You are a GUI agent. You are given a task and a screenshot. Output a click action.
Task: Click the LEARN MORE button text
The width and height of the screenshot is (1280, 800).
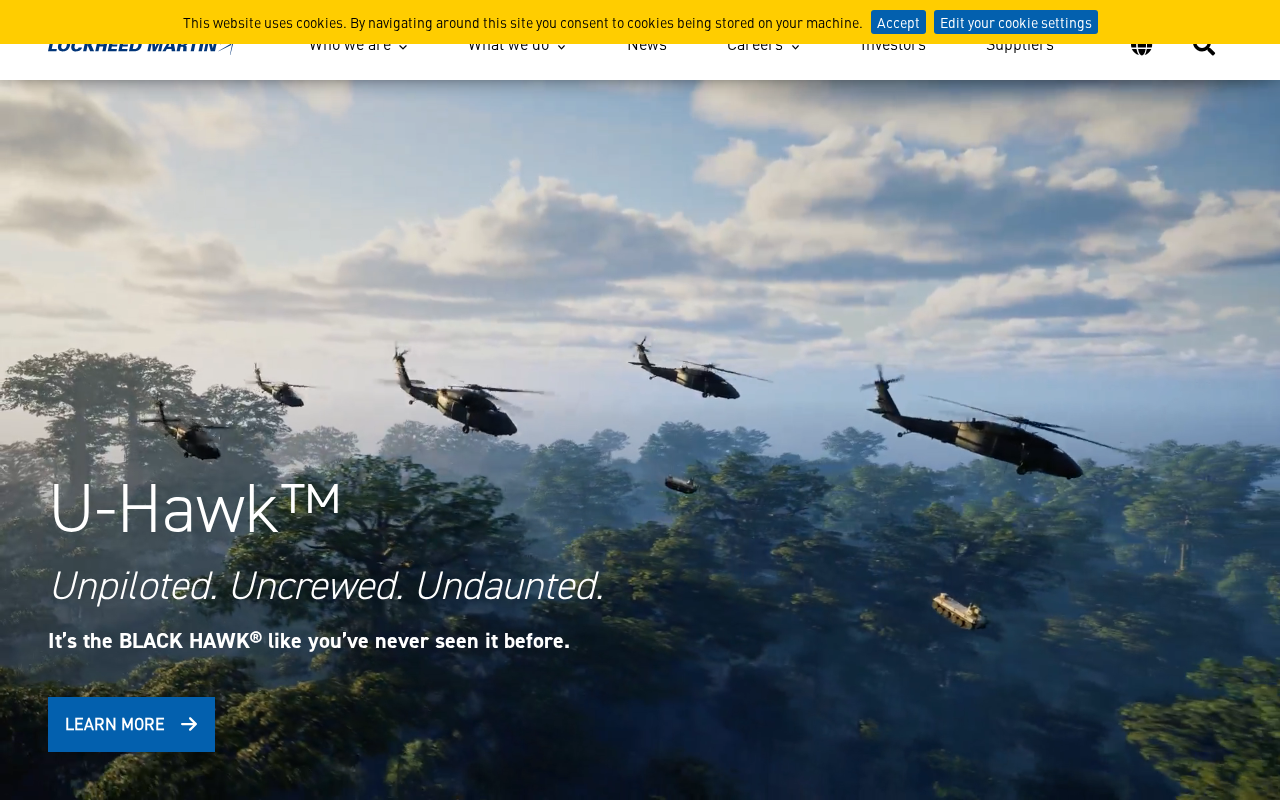(x=115, y=724)
